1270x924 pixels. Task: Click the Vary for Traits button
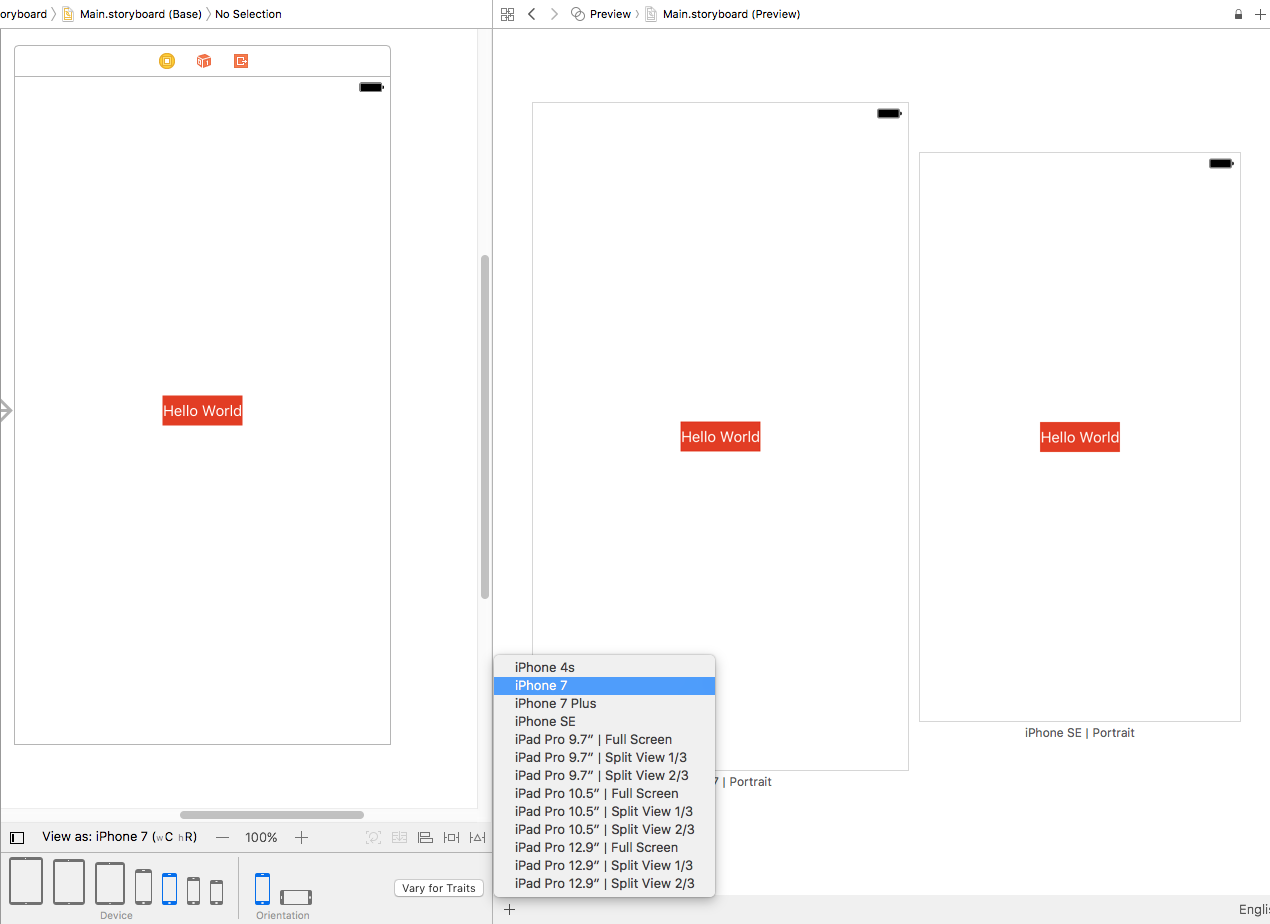(439, 888)
